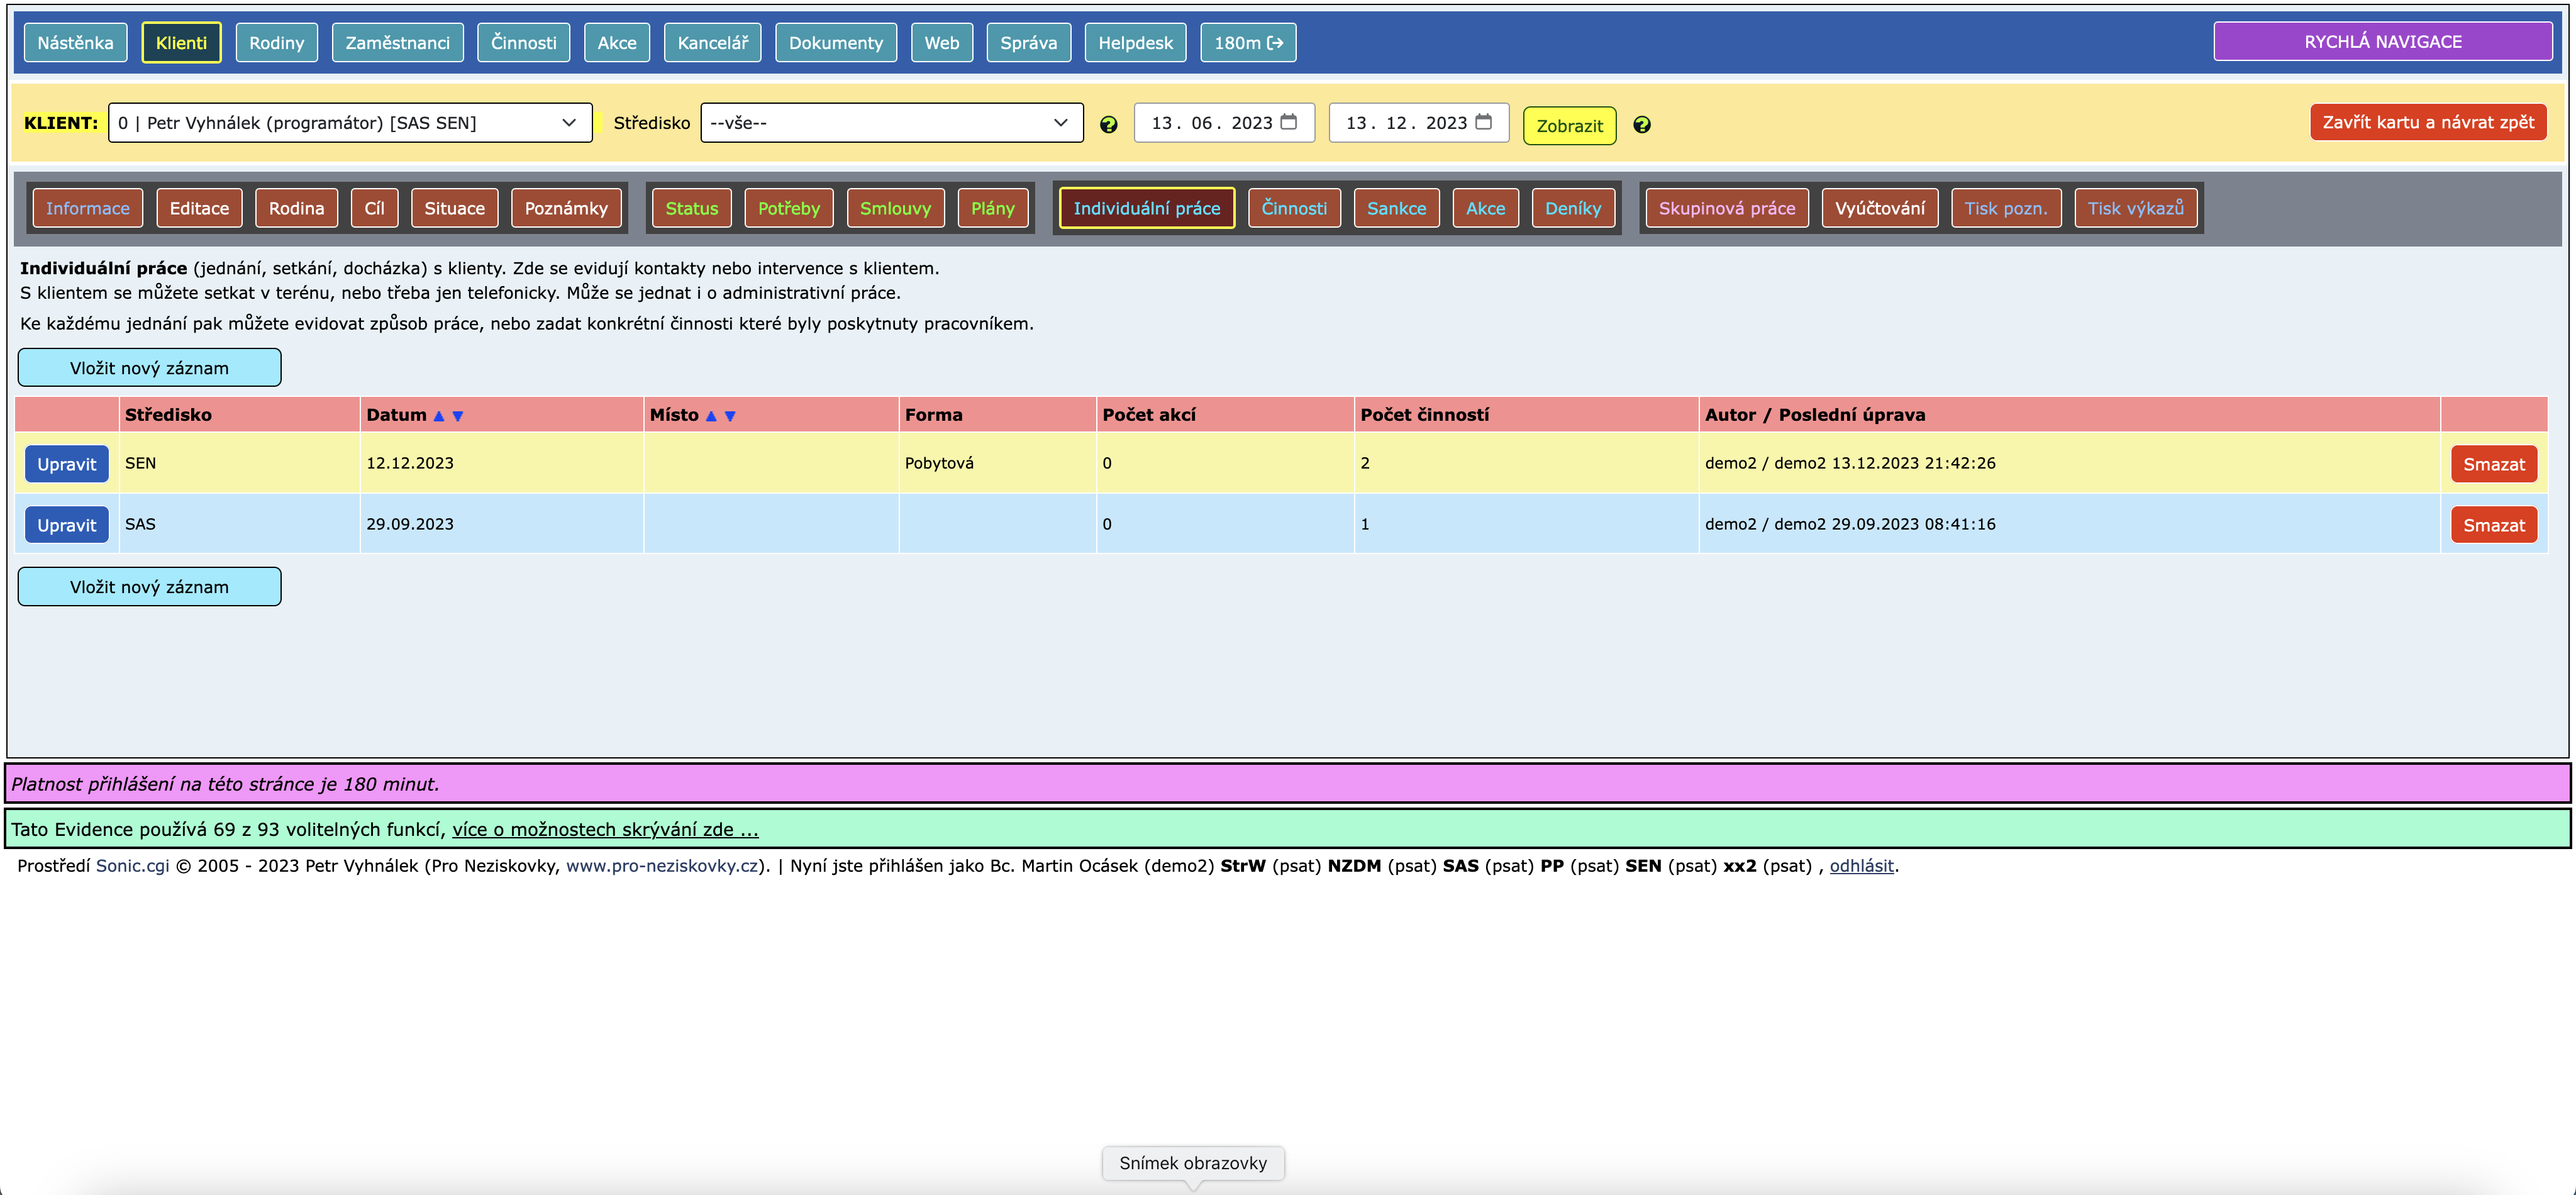Click top Vložit nový záznam button
Viewport: 2576px width, 1195px height.
(x=149, y=368)
